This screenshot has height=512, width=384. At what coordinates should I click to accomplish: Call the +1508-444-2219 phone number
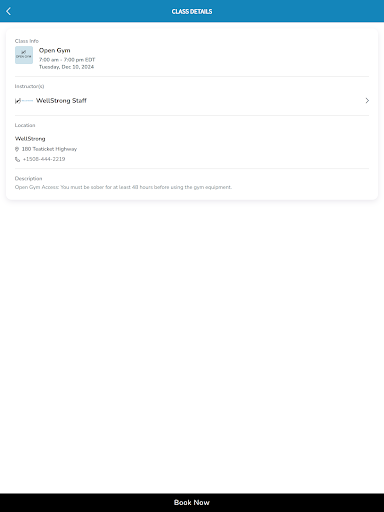point(44,159)
